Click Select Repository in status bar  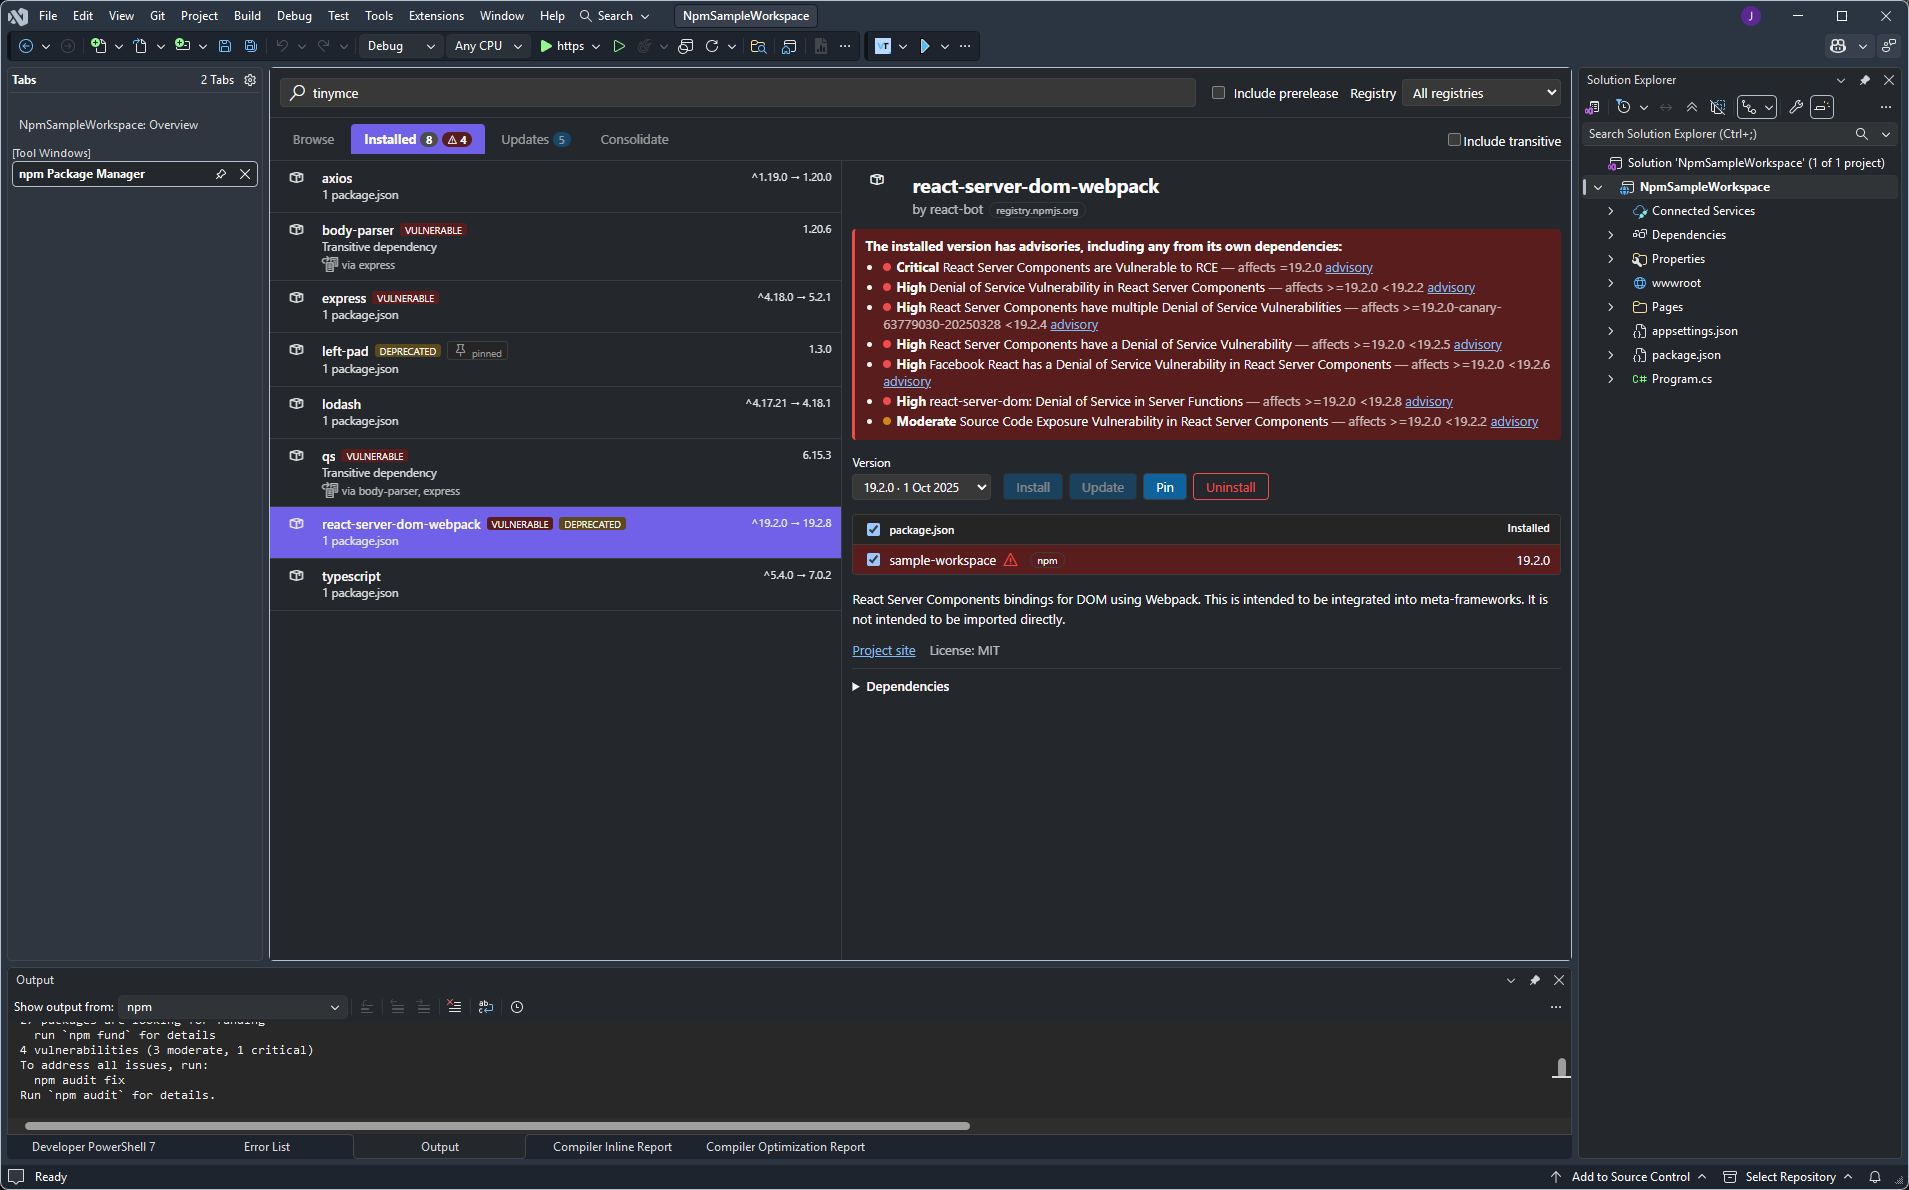1789,1177
